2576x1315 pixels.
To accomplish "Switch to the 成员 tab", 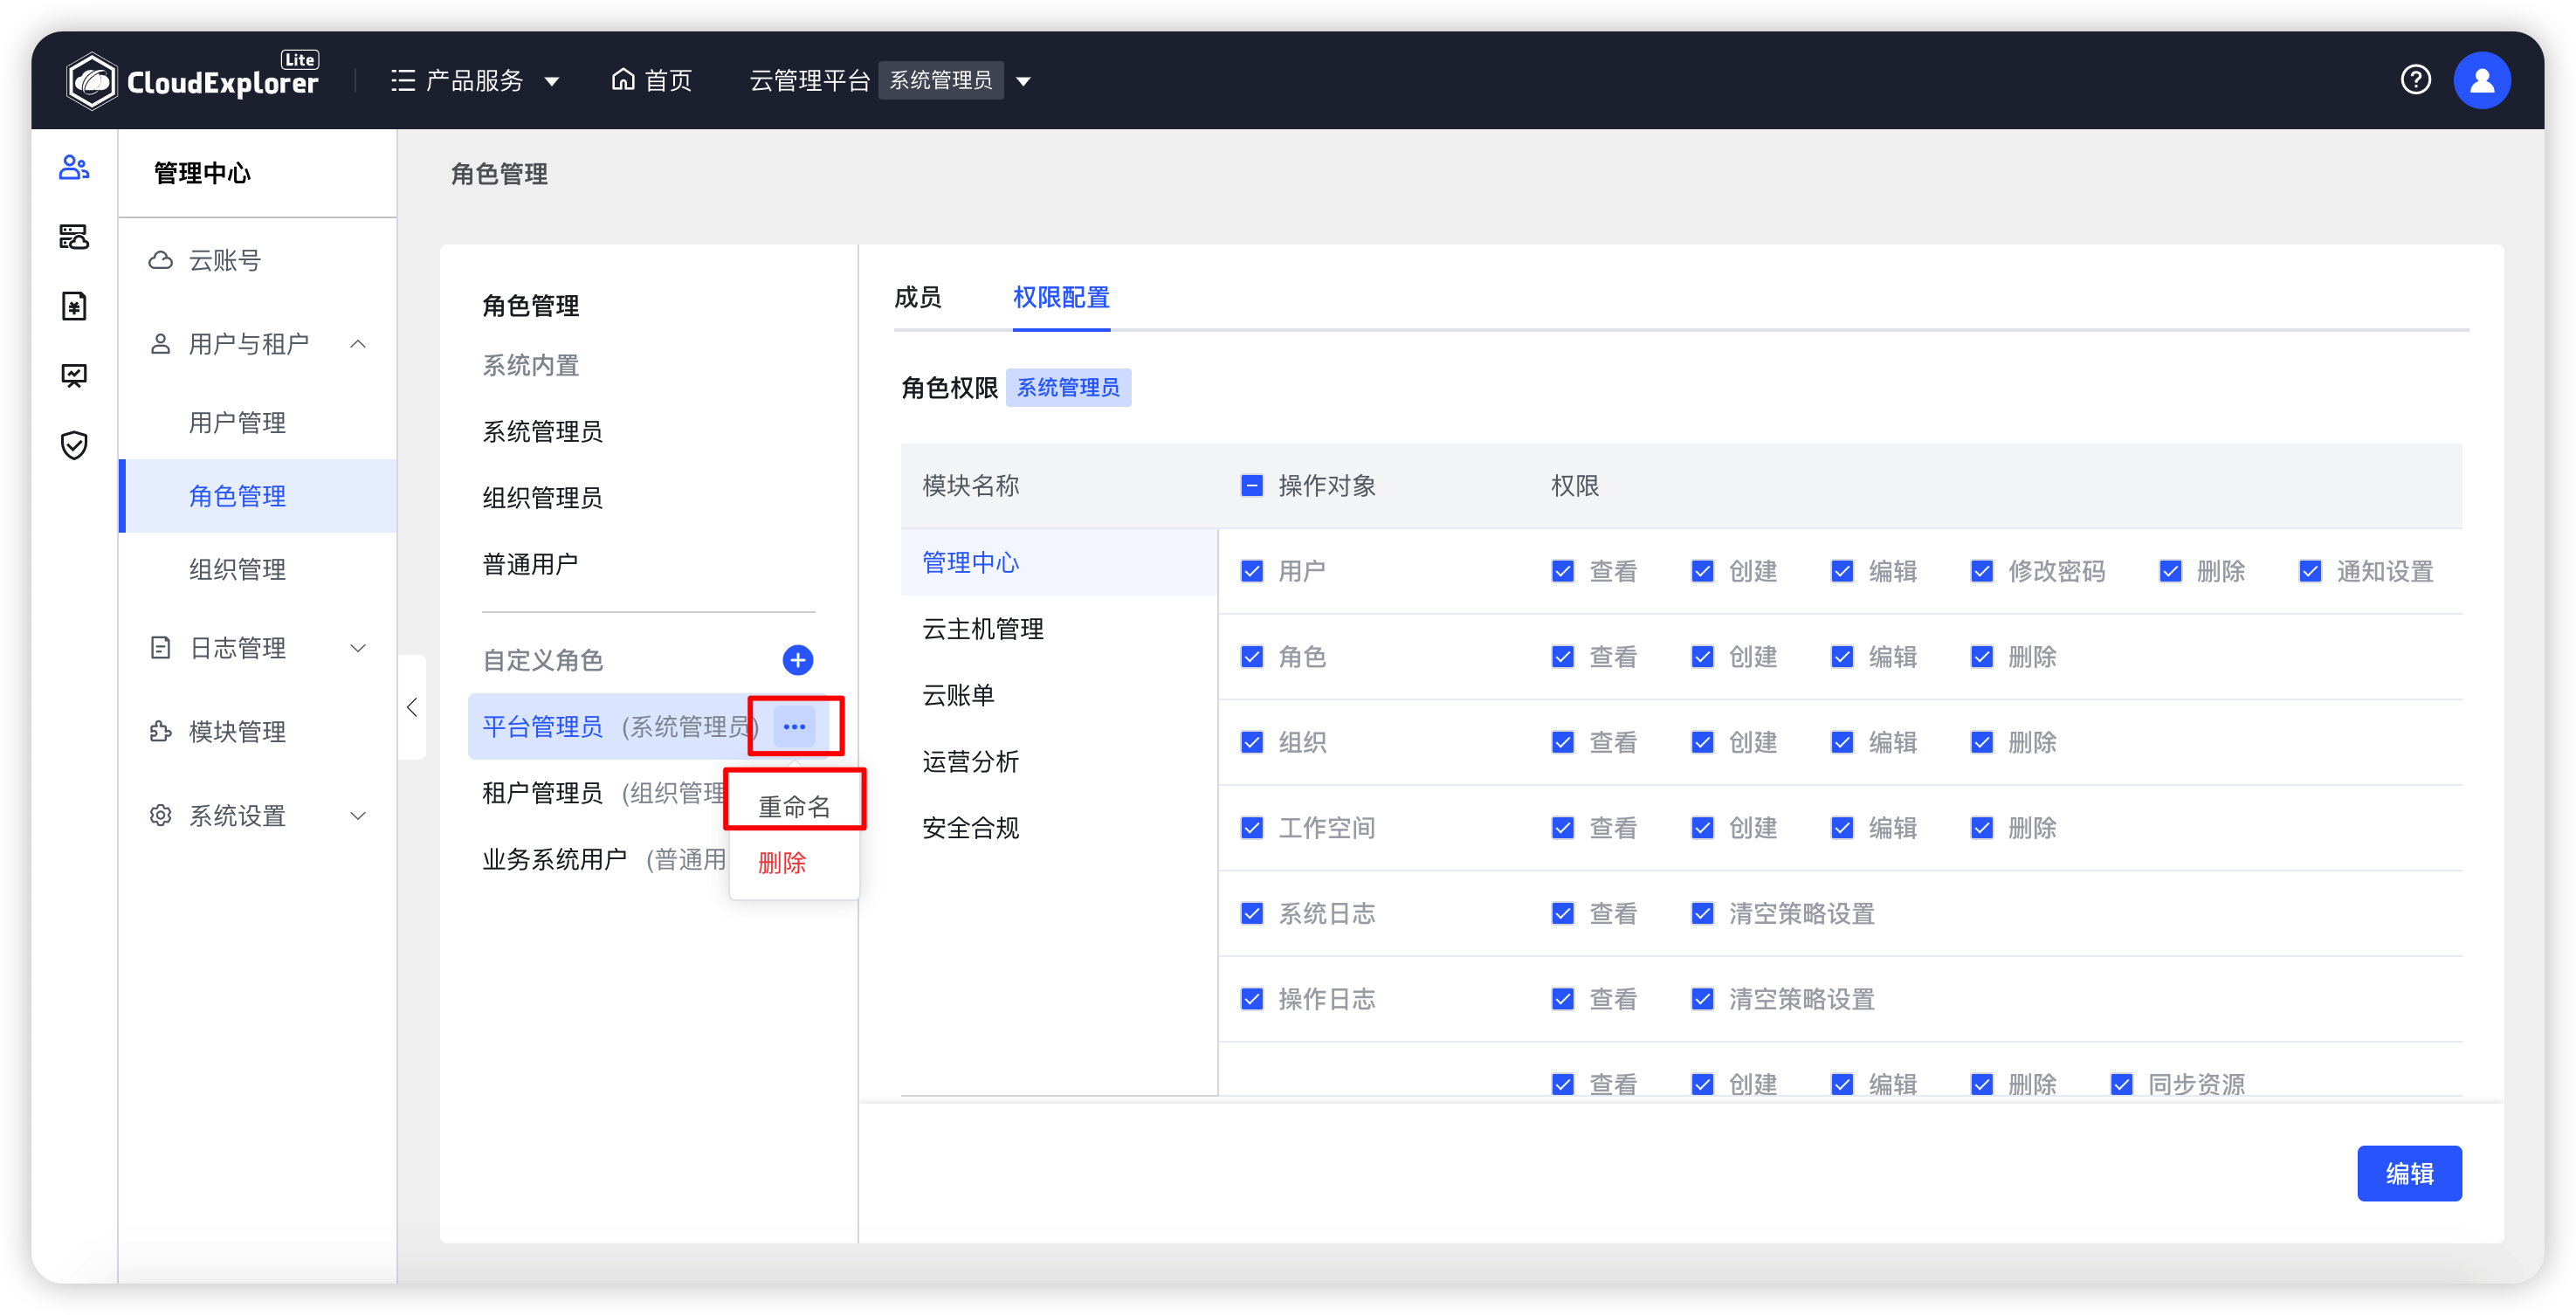I will click(x=917, y=297).
